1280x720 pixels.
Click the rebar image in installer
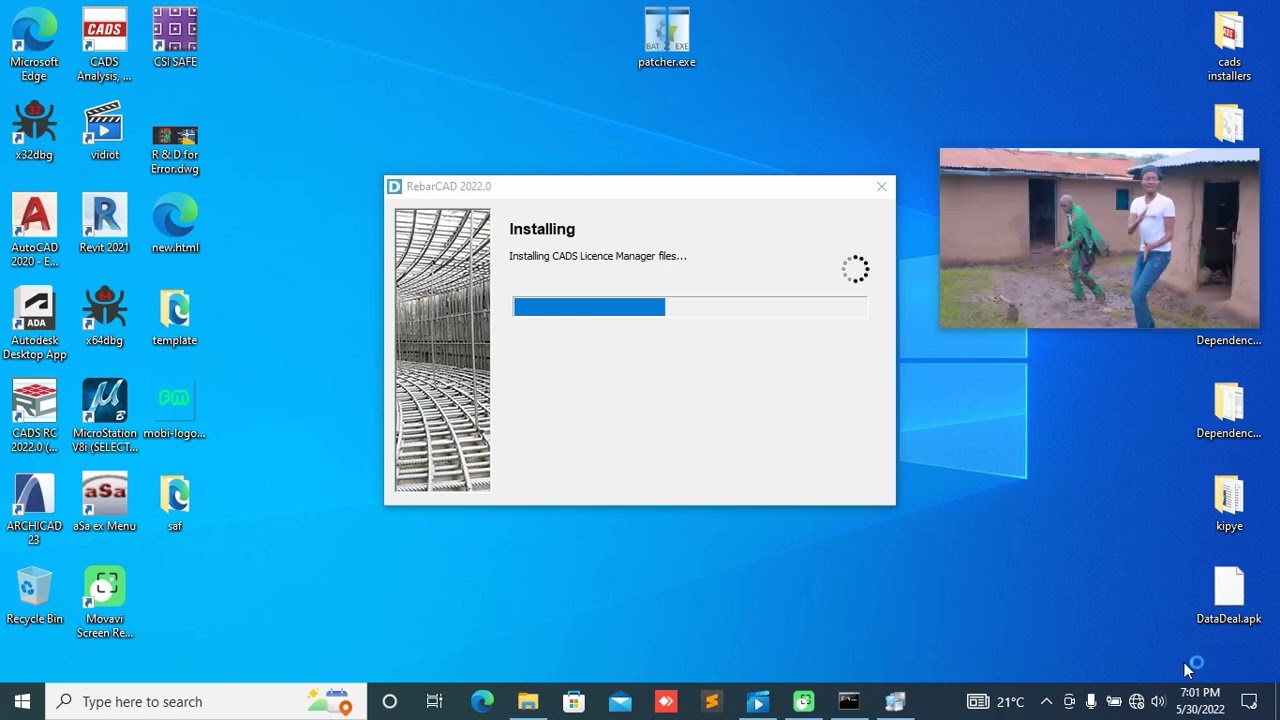442,350
